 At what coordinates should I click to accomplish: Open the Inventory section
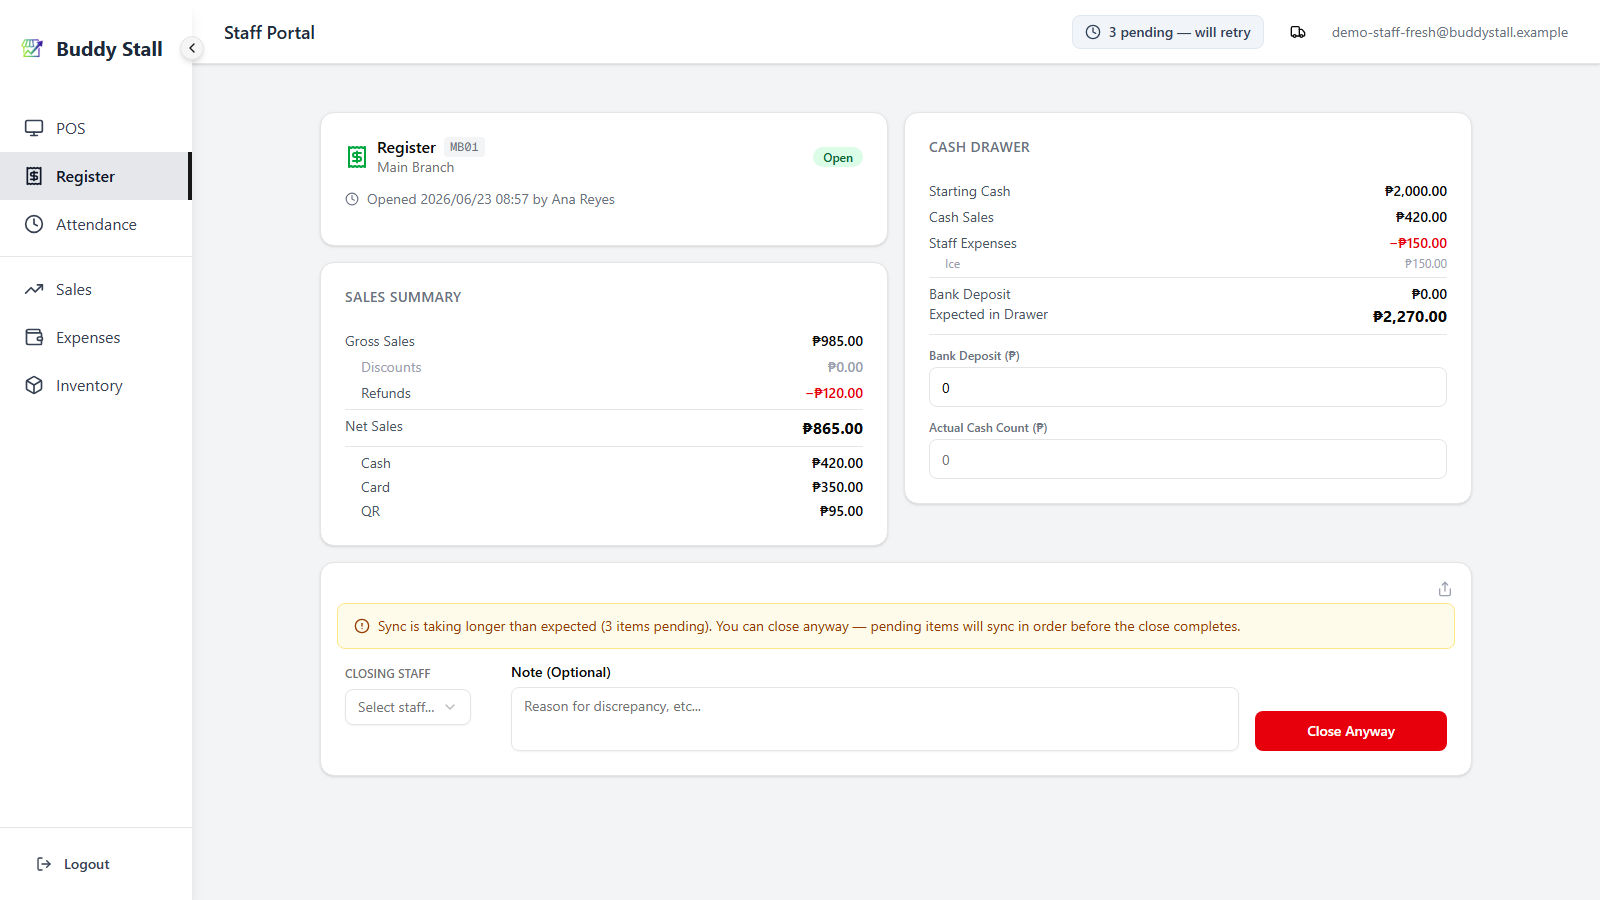click(96, 385)
